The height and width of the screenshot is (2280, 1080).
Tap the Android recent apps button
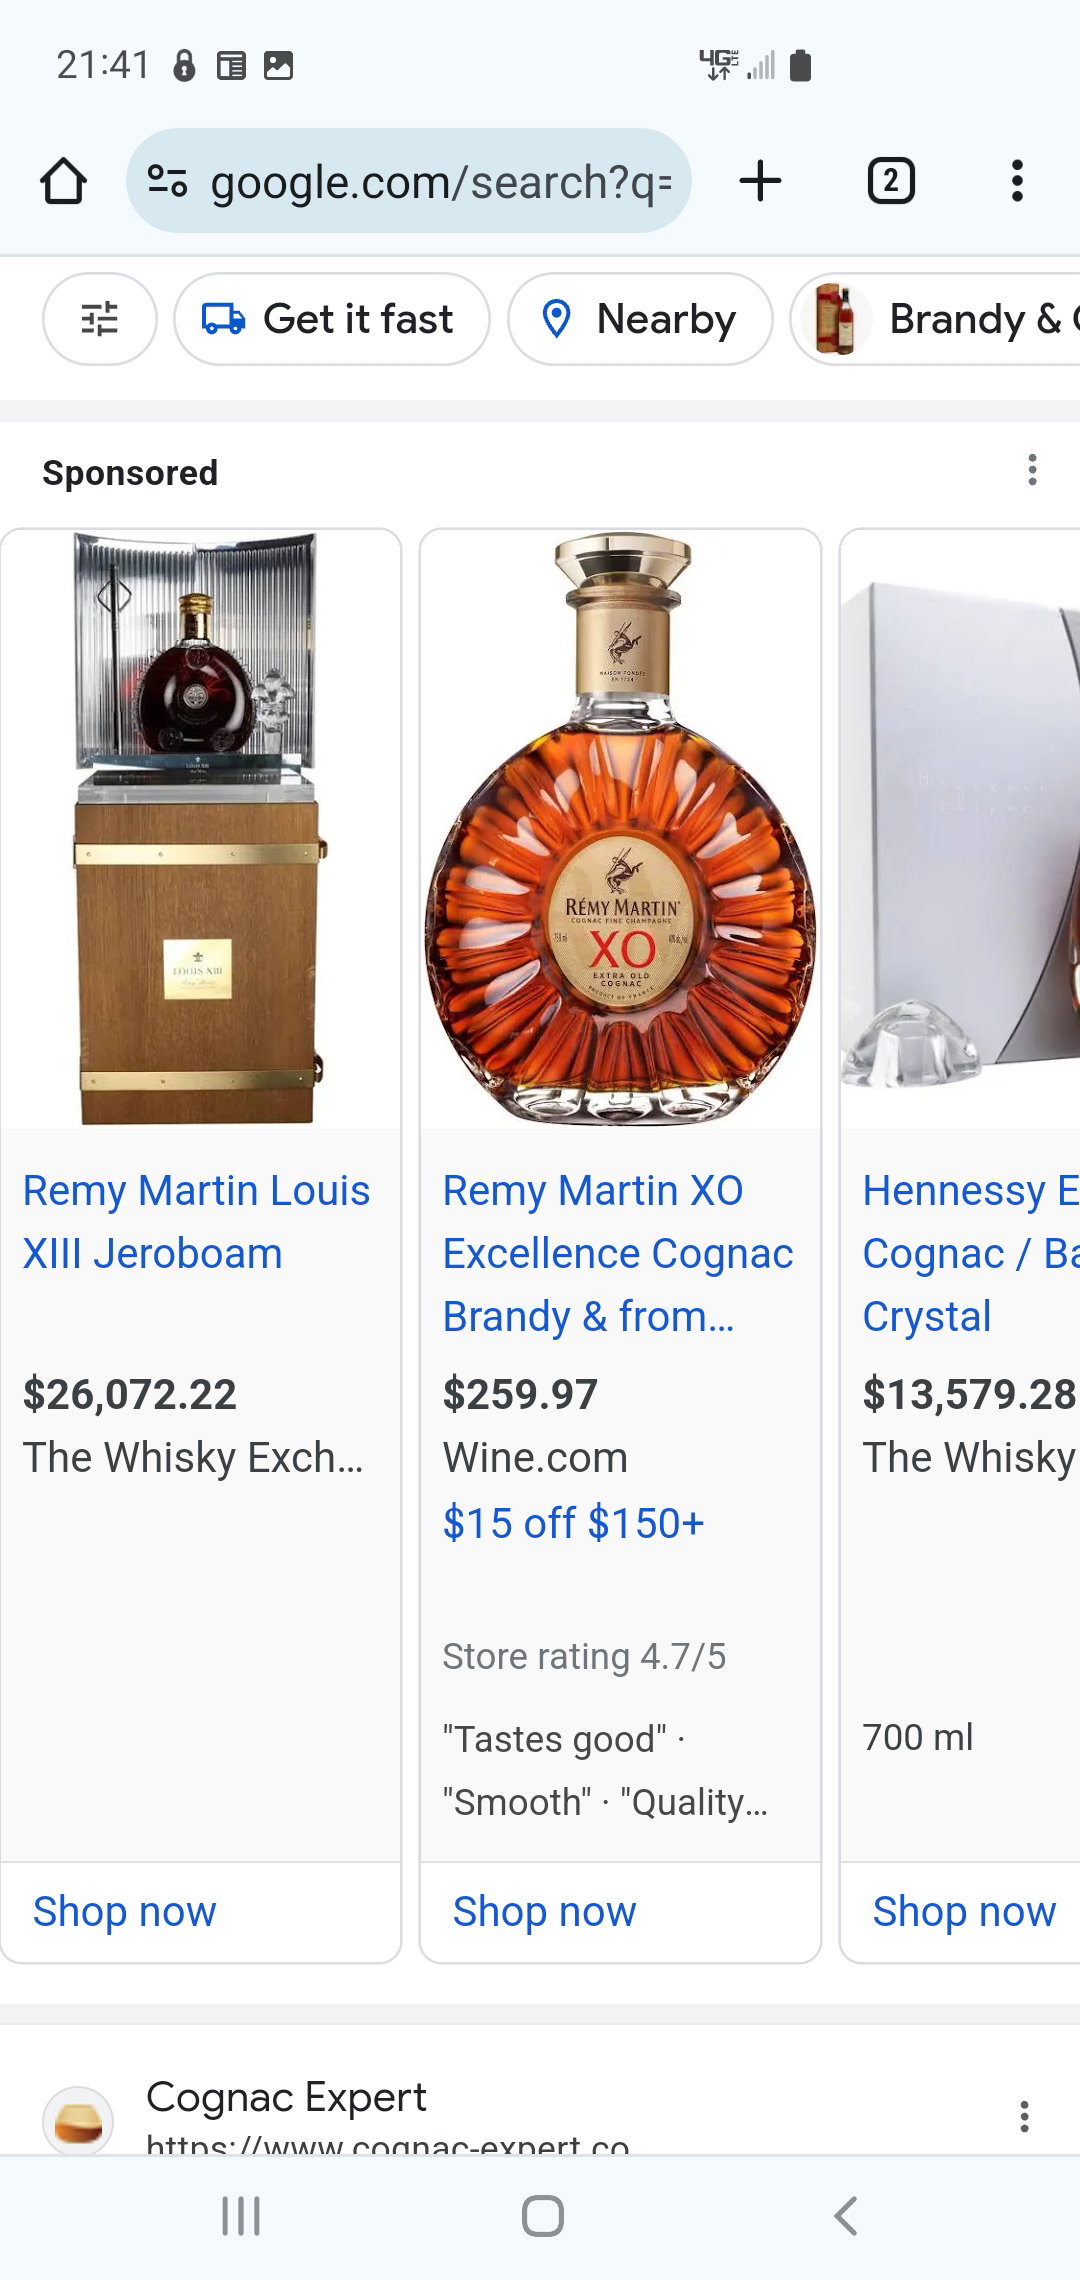241,2216
